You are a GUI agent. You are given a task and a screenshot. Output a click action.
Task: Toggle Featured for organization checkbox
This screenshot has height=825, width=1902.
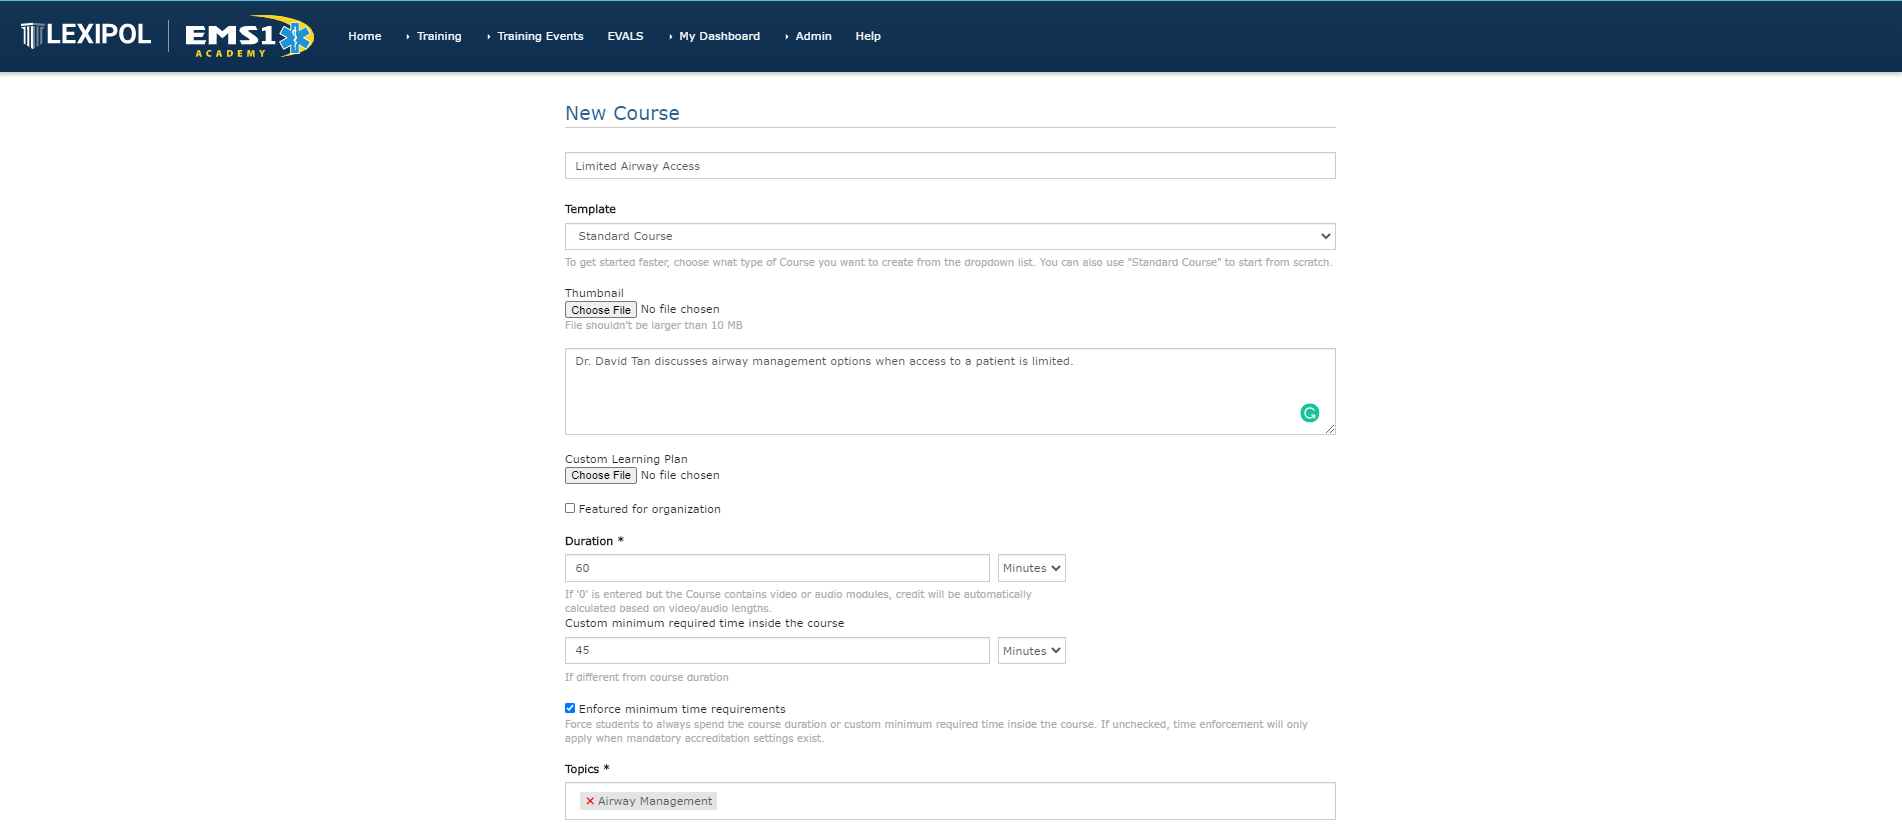(570, 508)
